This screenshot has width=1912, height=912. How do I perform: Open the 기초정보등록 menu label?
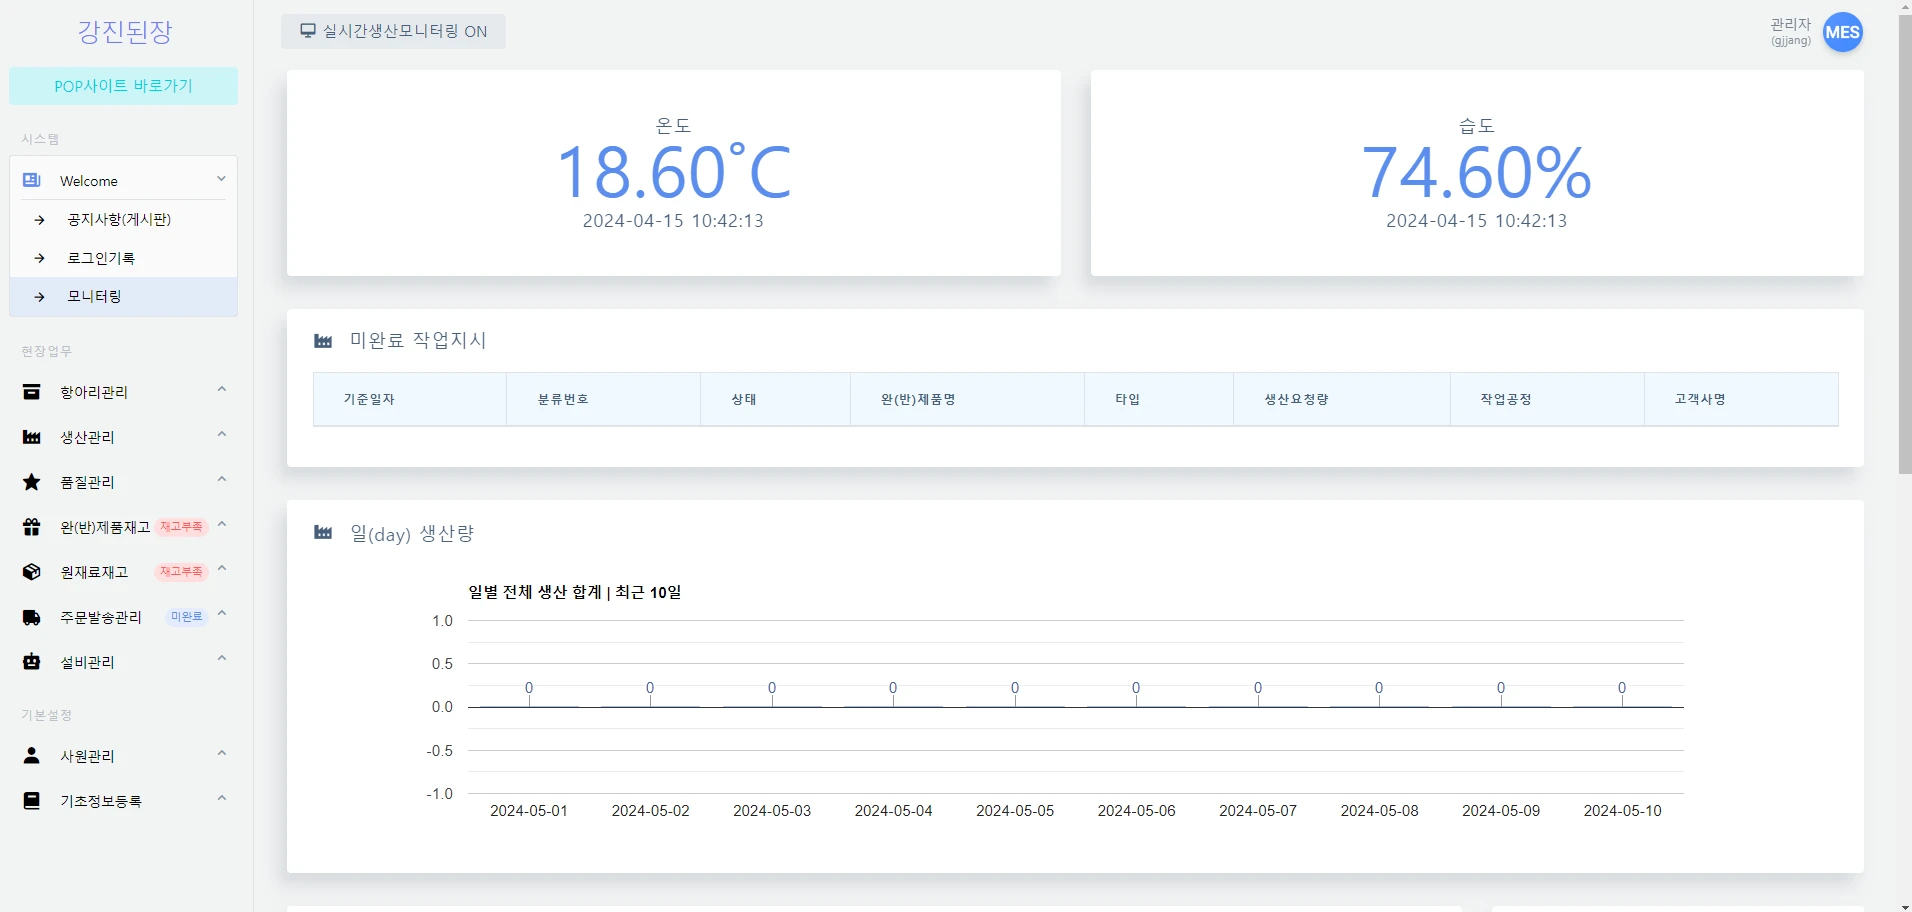(101, 801)
